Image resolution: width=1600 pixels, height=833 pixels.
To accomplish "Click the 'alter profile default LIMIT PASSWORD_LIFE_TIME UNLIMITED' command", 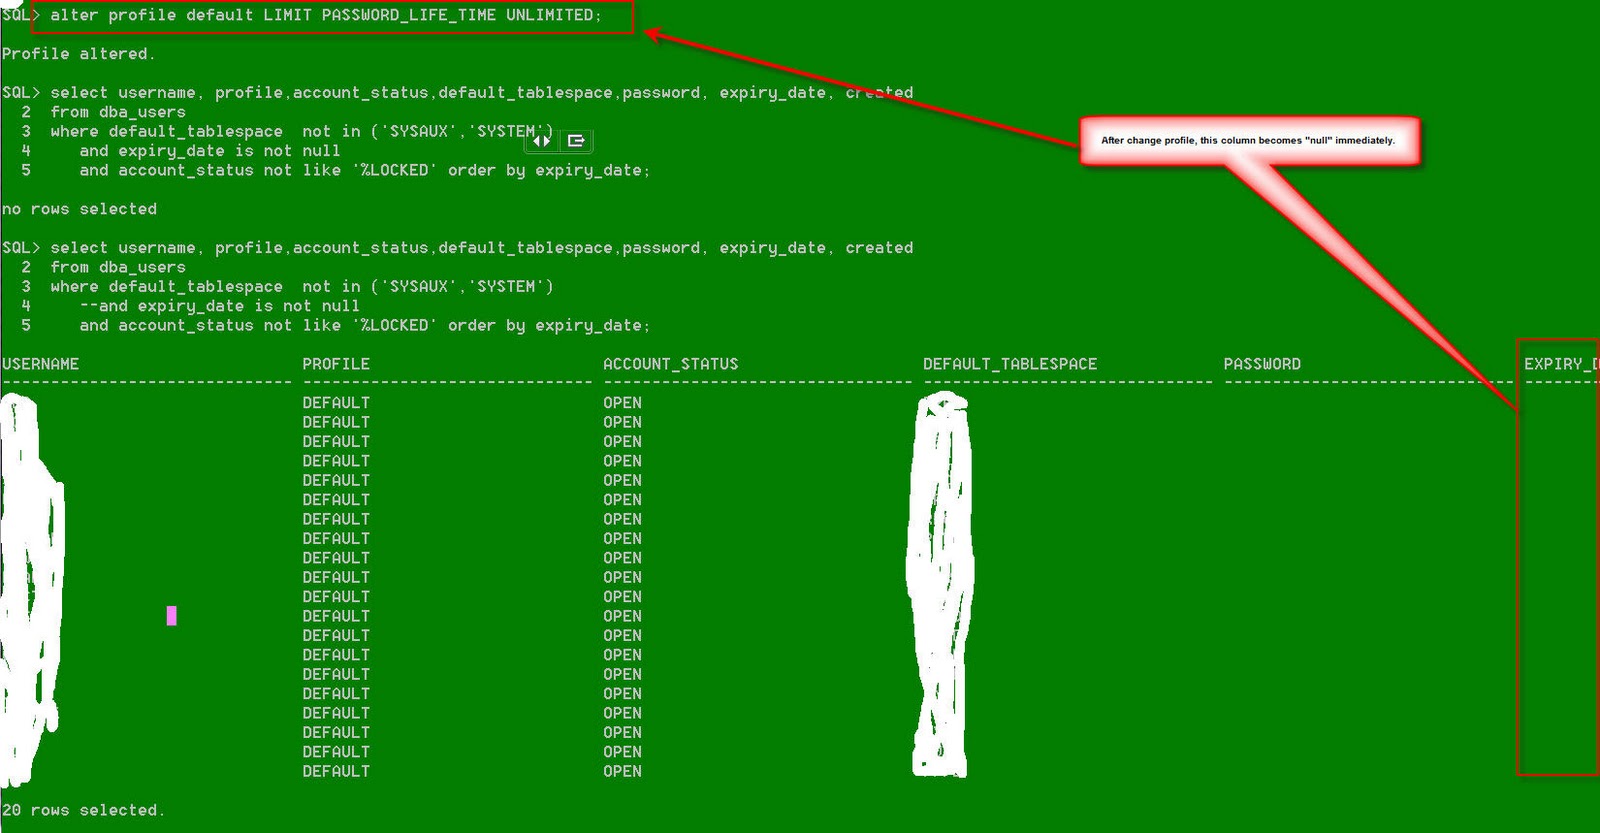I will click(326, 15).
